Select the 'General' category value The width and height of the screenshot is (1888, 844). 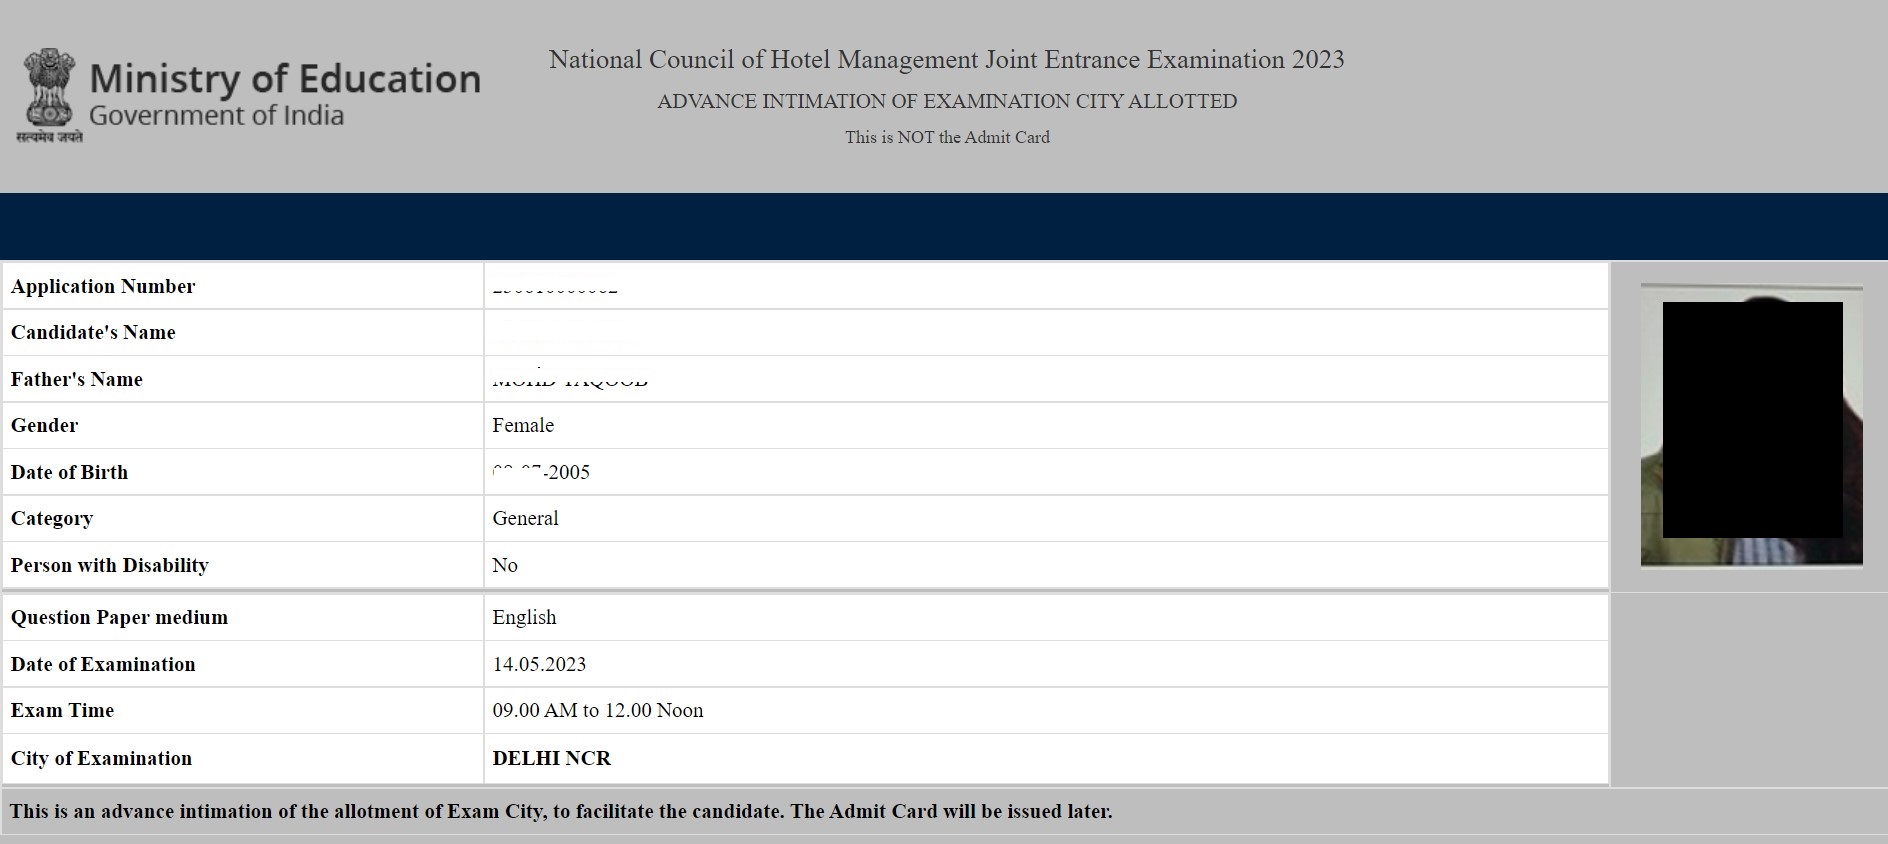coord(525,519)
